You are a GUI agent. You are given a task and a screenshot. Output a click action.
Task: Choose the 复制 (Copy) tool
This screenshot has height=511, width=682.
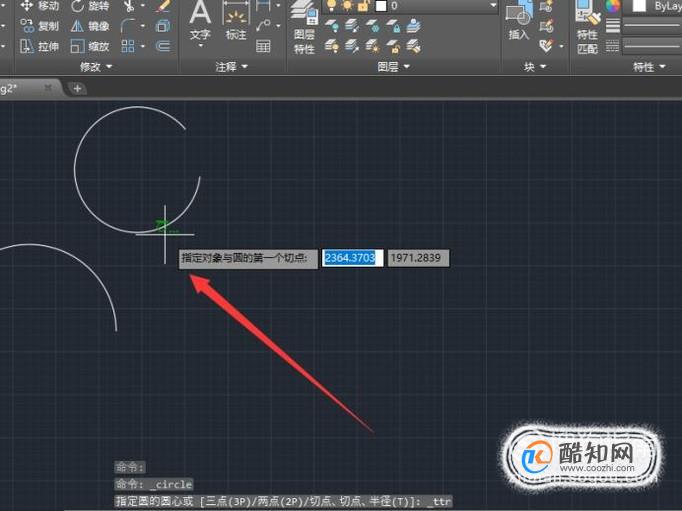pyautogui.click(x=39, y=26)
